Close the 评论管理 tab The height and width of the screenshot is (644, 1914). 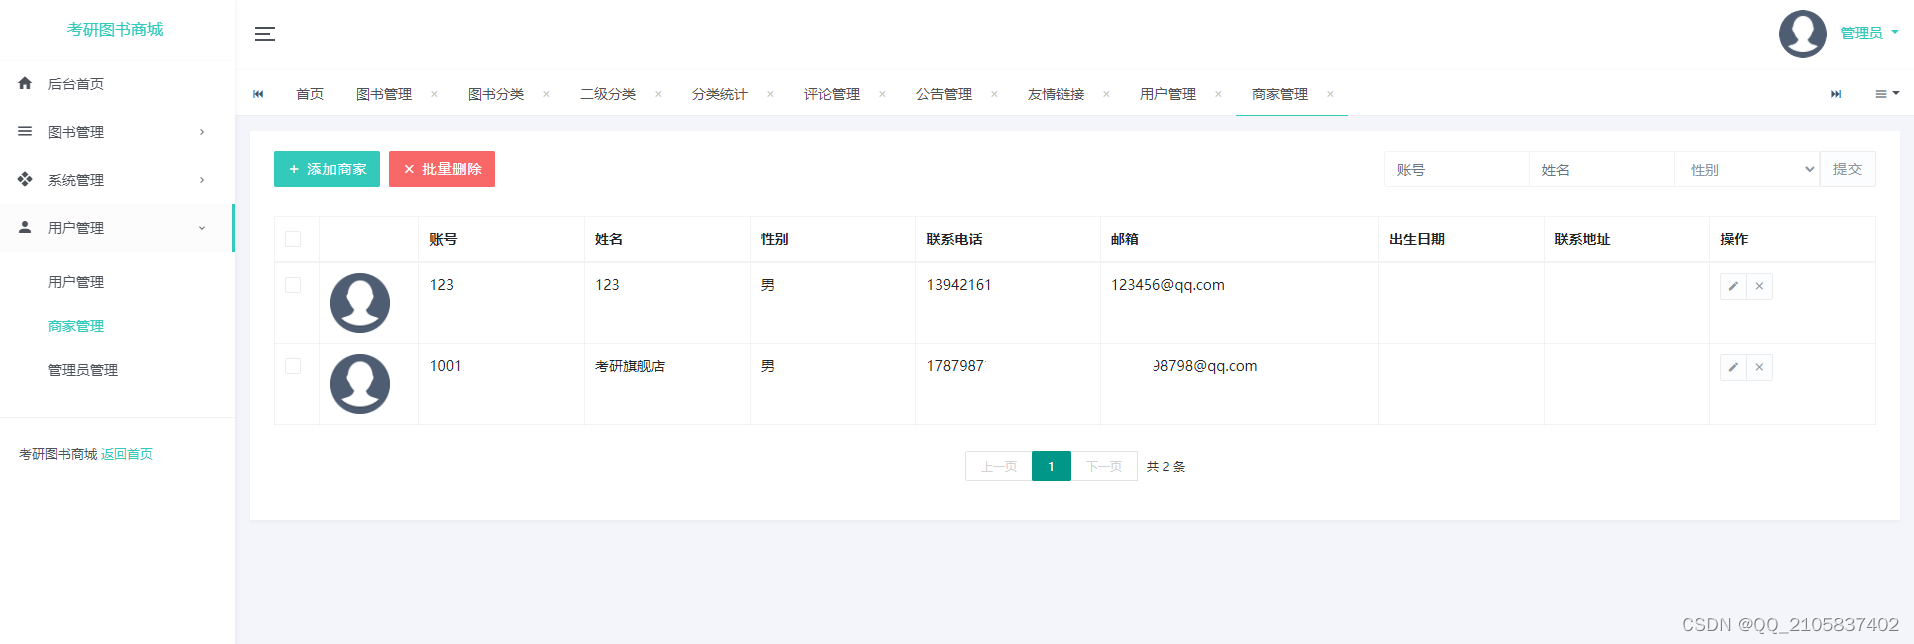[882, 94]
